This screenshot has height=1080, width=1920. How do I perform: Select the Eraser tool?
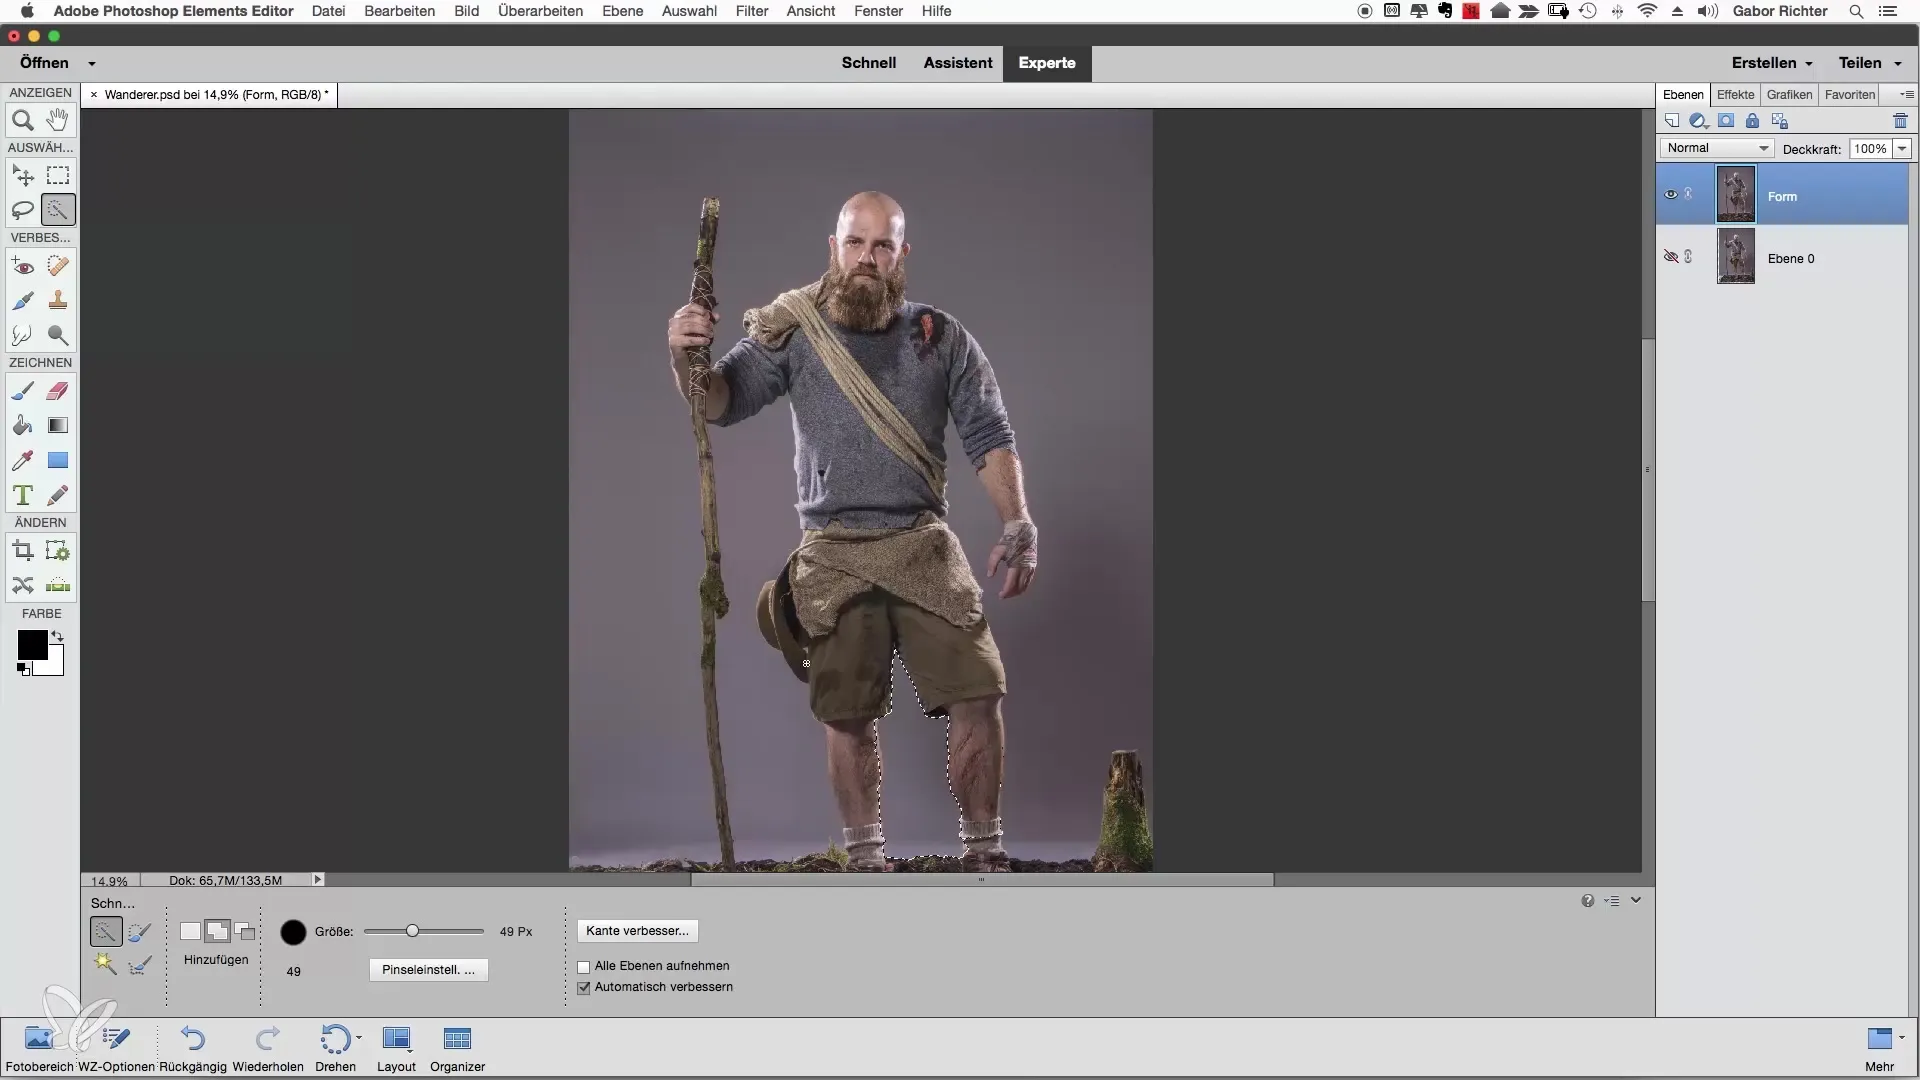pyautogui.click(x=58, y=391)
